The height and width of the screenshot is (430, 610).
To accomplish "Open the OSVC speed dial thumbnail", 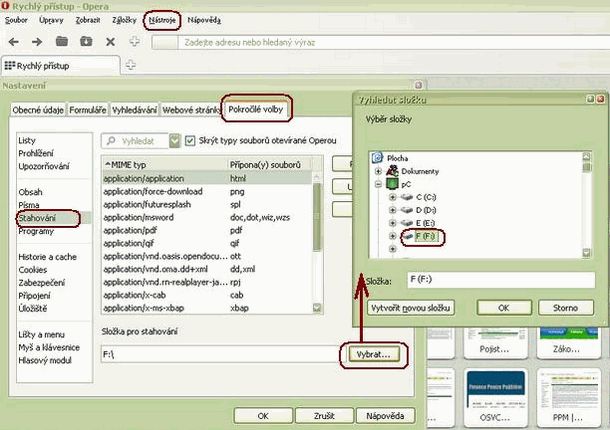I will [495, 397].
